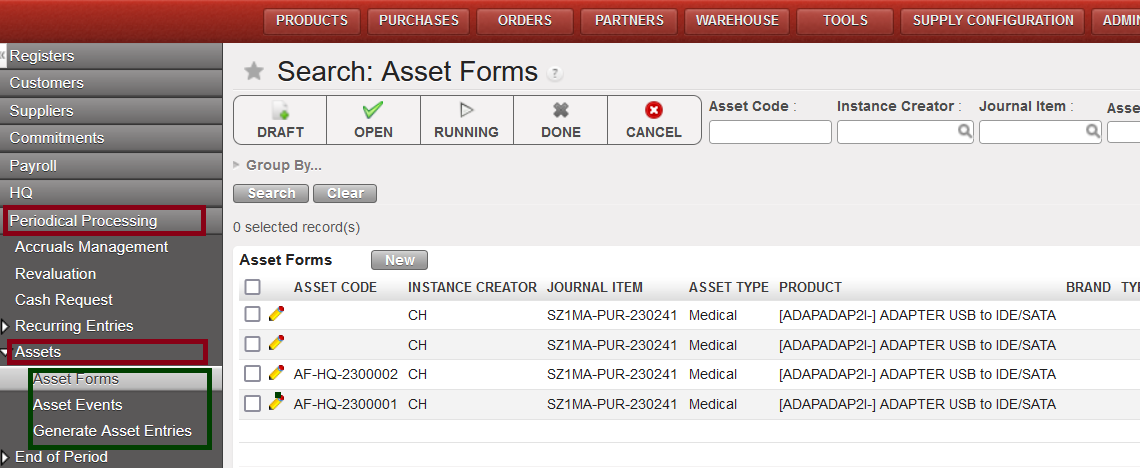Sort by the Journal Item column header

point(595,287)
